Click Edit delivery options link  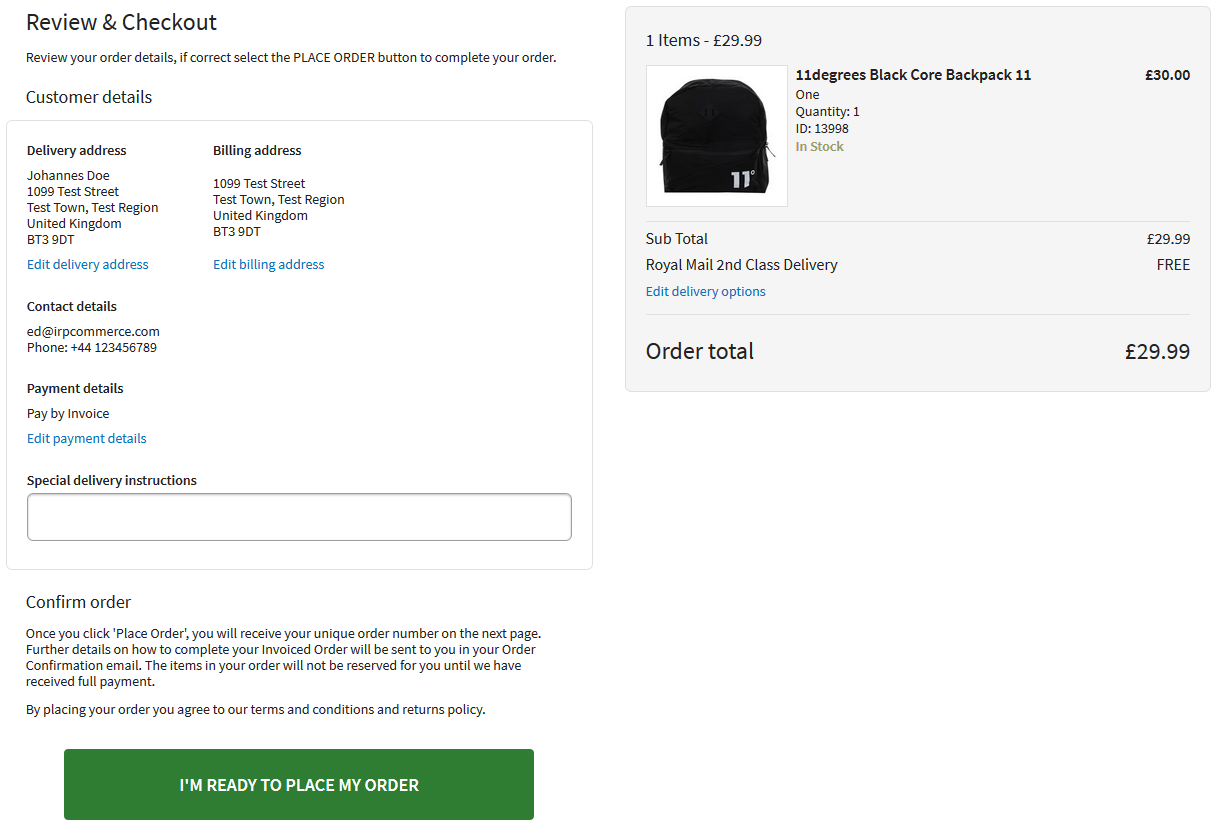[705, 292]
